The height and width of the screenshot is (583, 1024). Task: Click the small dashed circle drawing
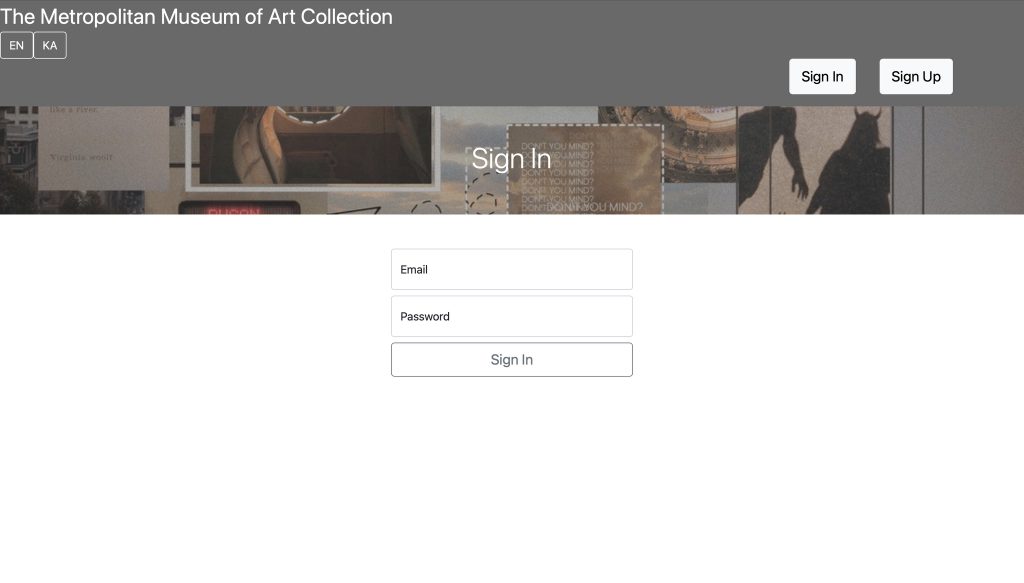[x=426, y=208]
